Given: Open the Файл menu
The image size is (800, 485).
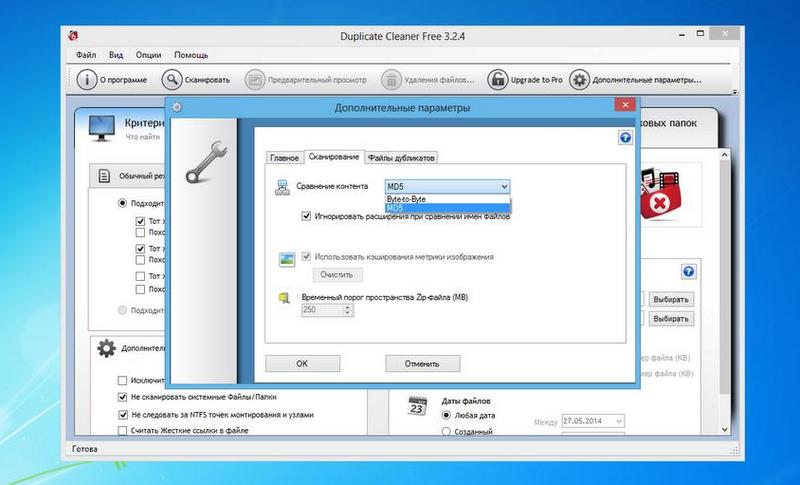Looking at the screenshot, I should pyautogui.click(x=86, y=55).
